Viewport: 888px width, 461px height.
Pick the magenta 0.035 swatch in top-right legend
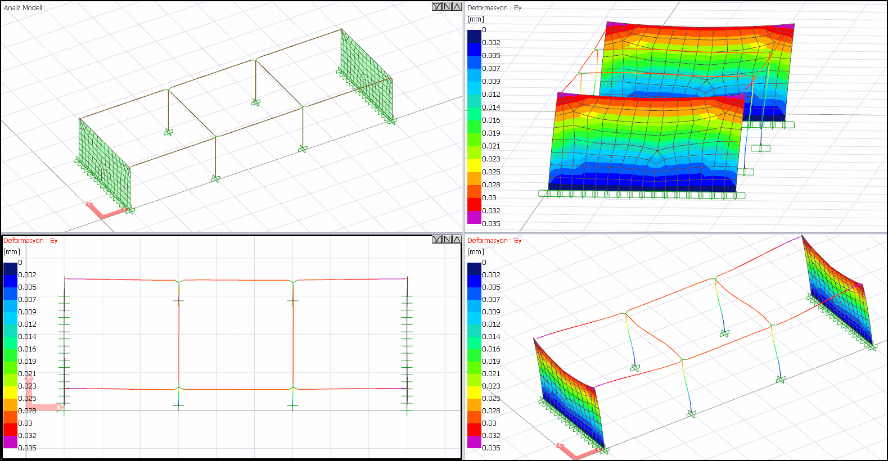tap(475, 223)
